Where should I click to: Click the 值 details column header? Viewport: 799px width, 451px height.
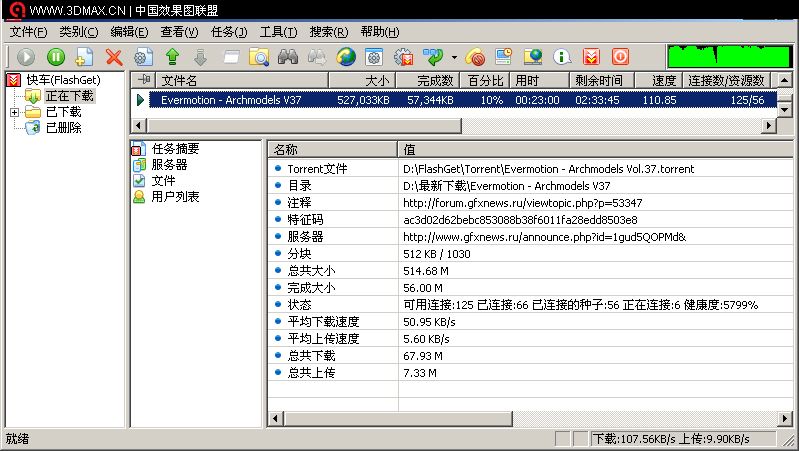(x=595, y=150)
